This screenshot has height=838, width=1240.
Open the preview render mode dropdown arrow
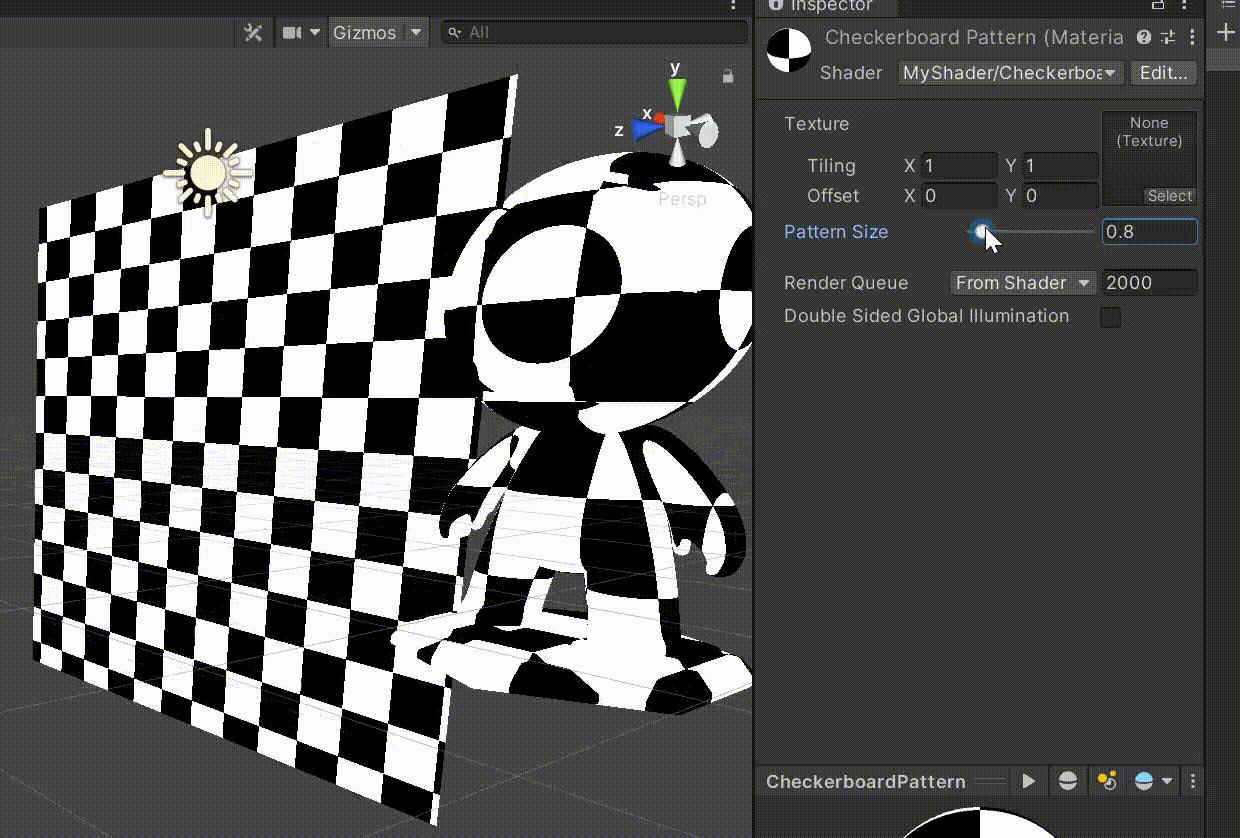point(1166,781)
